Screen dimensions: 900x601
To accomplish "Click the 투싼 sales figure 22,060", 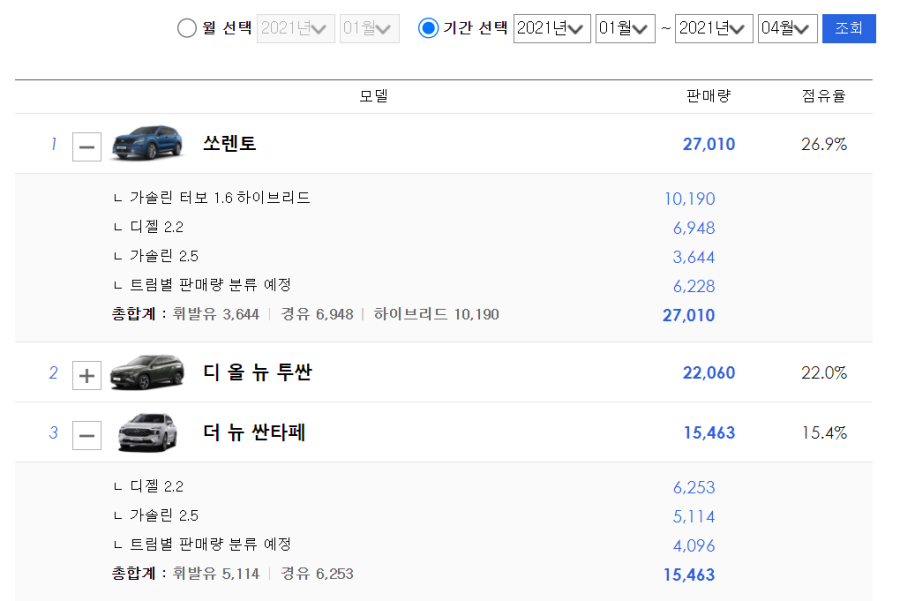I will [709, 373].
